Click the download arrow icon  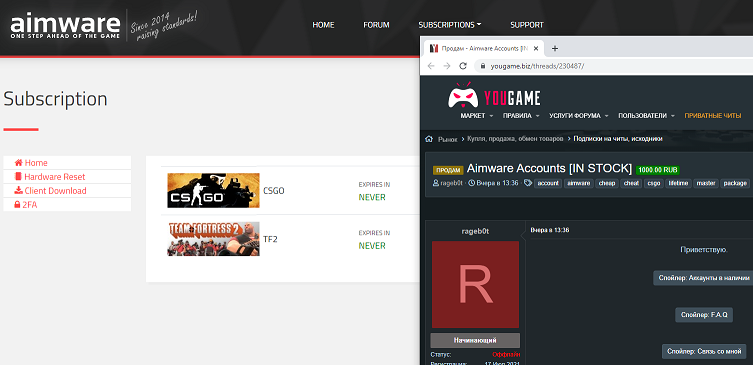[x=18, y=191]
